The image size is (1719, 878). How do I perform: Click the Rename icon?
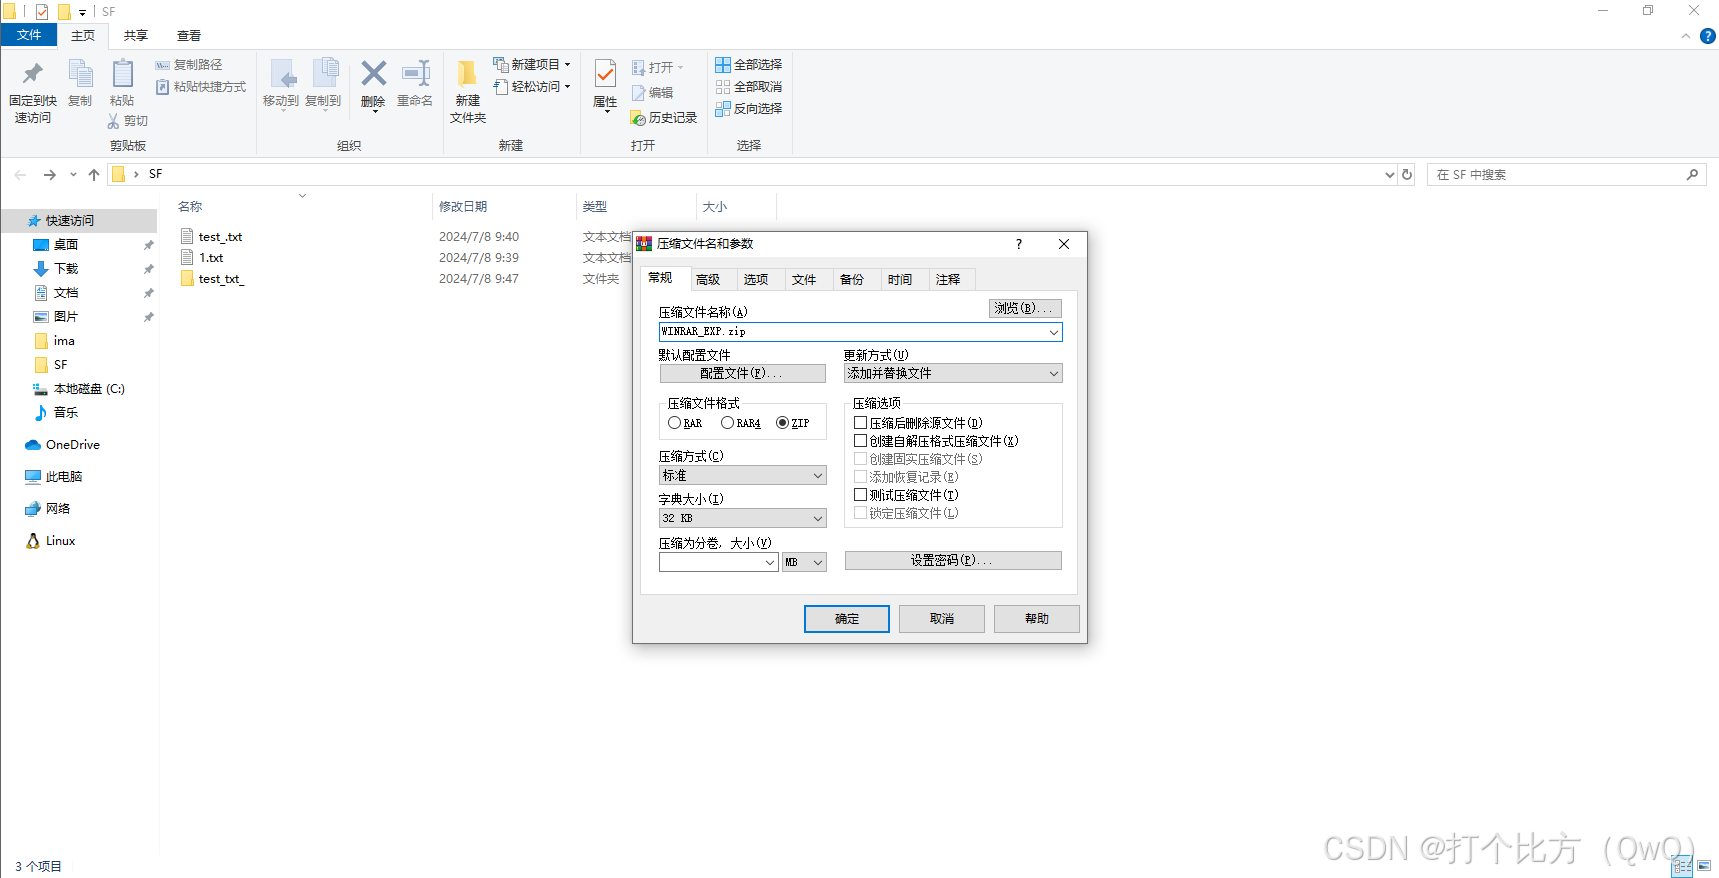pyautogui.click(x=415, y=73)
